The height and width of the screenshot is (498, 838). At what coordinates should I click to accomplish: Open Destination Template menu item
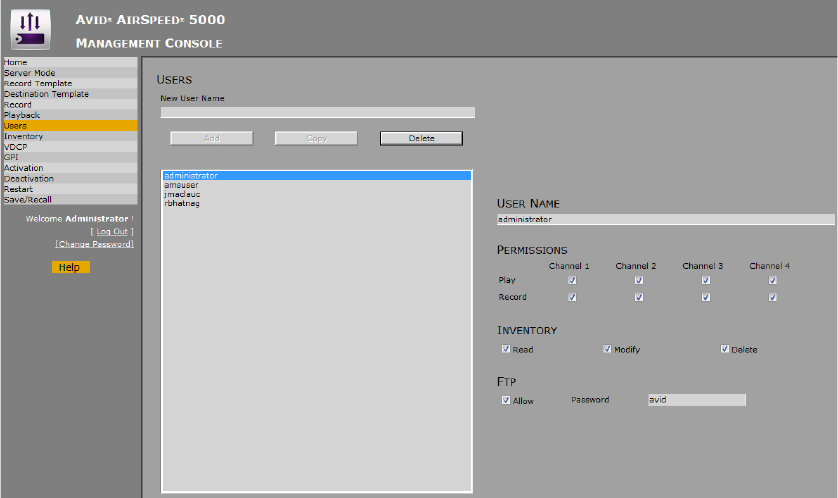click(x=70, y=94)
